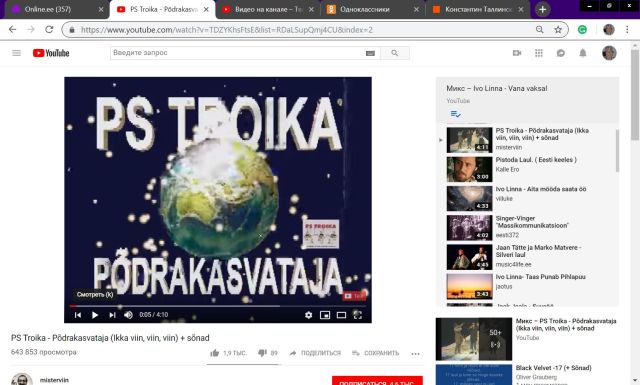Mute the video volume speaker icon
The image size is (640, 385).
(128, 315)
